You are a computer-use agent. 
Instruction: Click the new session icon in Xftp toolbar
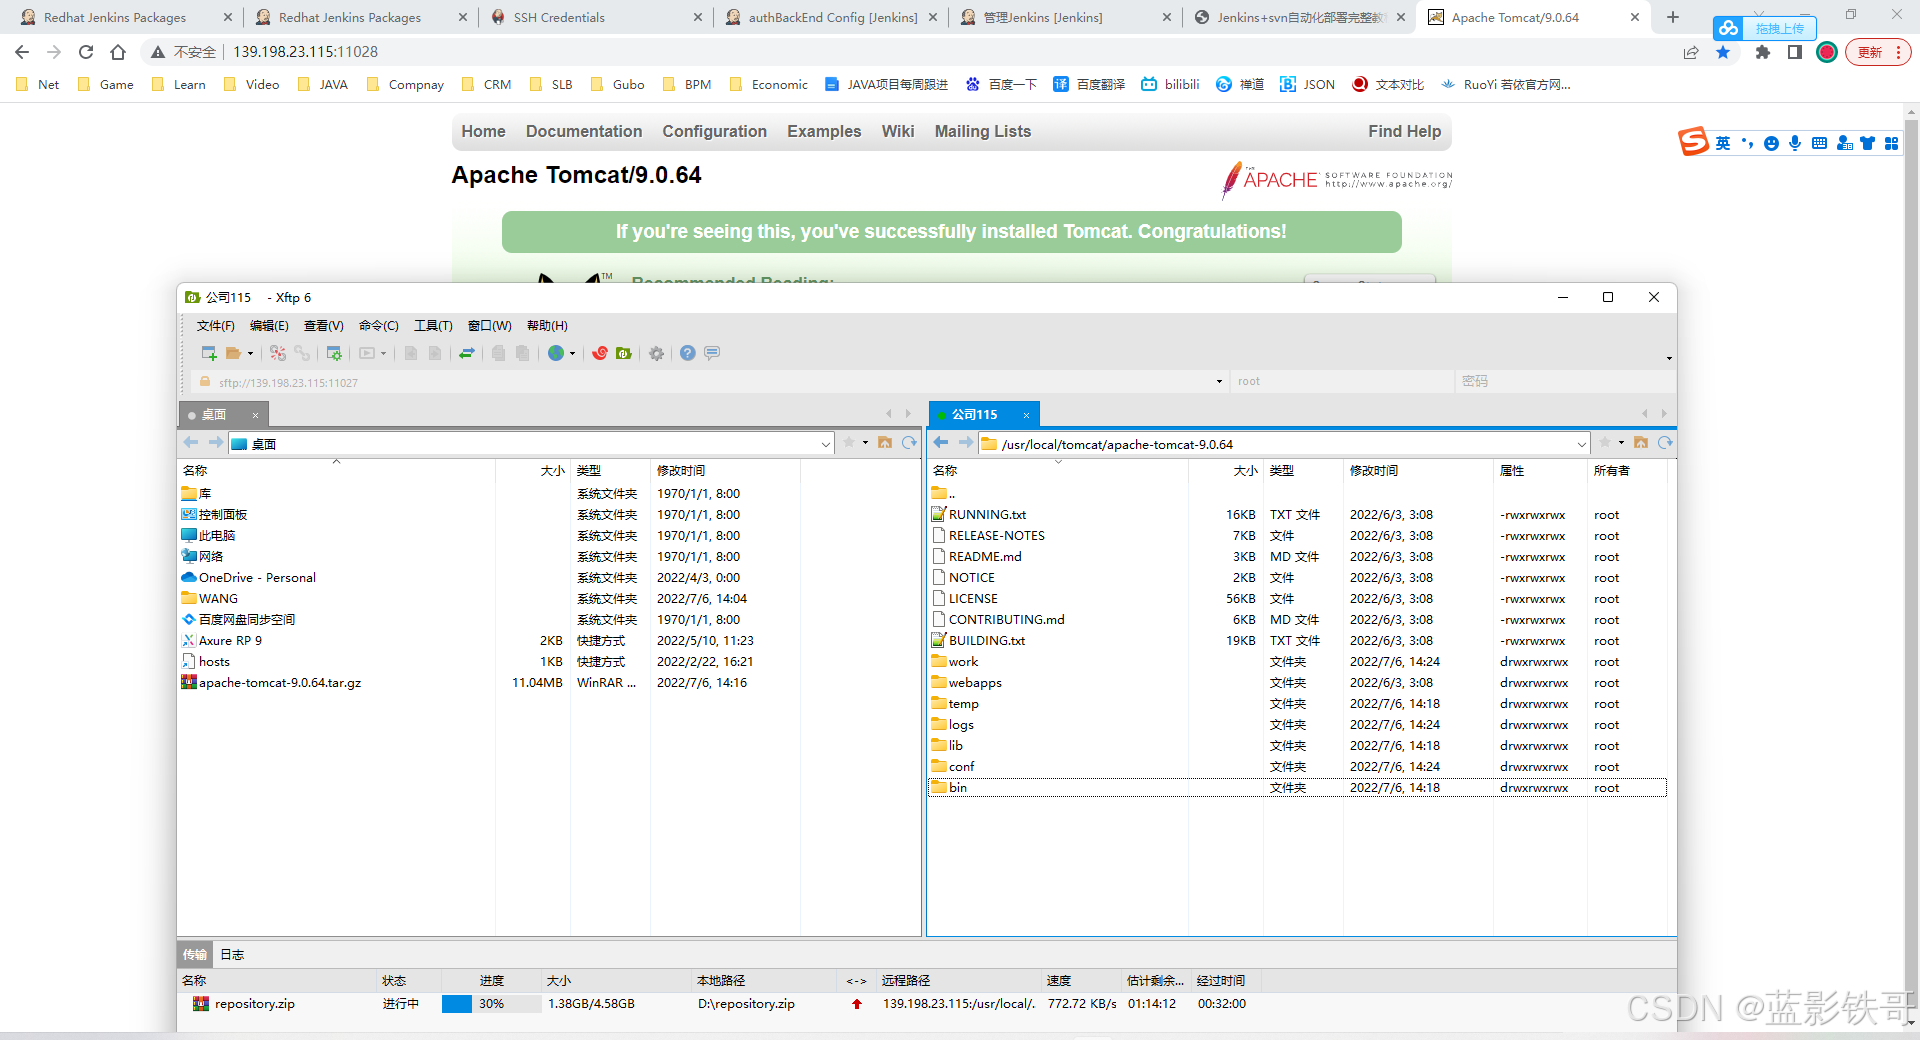(x=209, y=353)
